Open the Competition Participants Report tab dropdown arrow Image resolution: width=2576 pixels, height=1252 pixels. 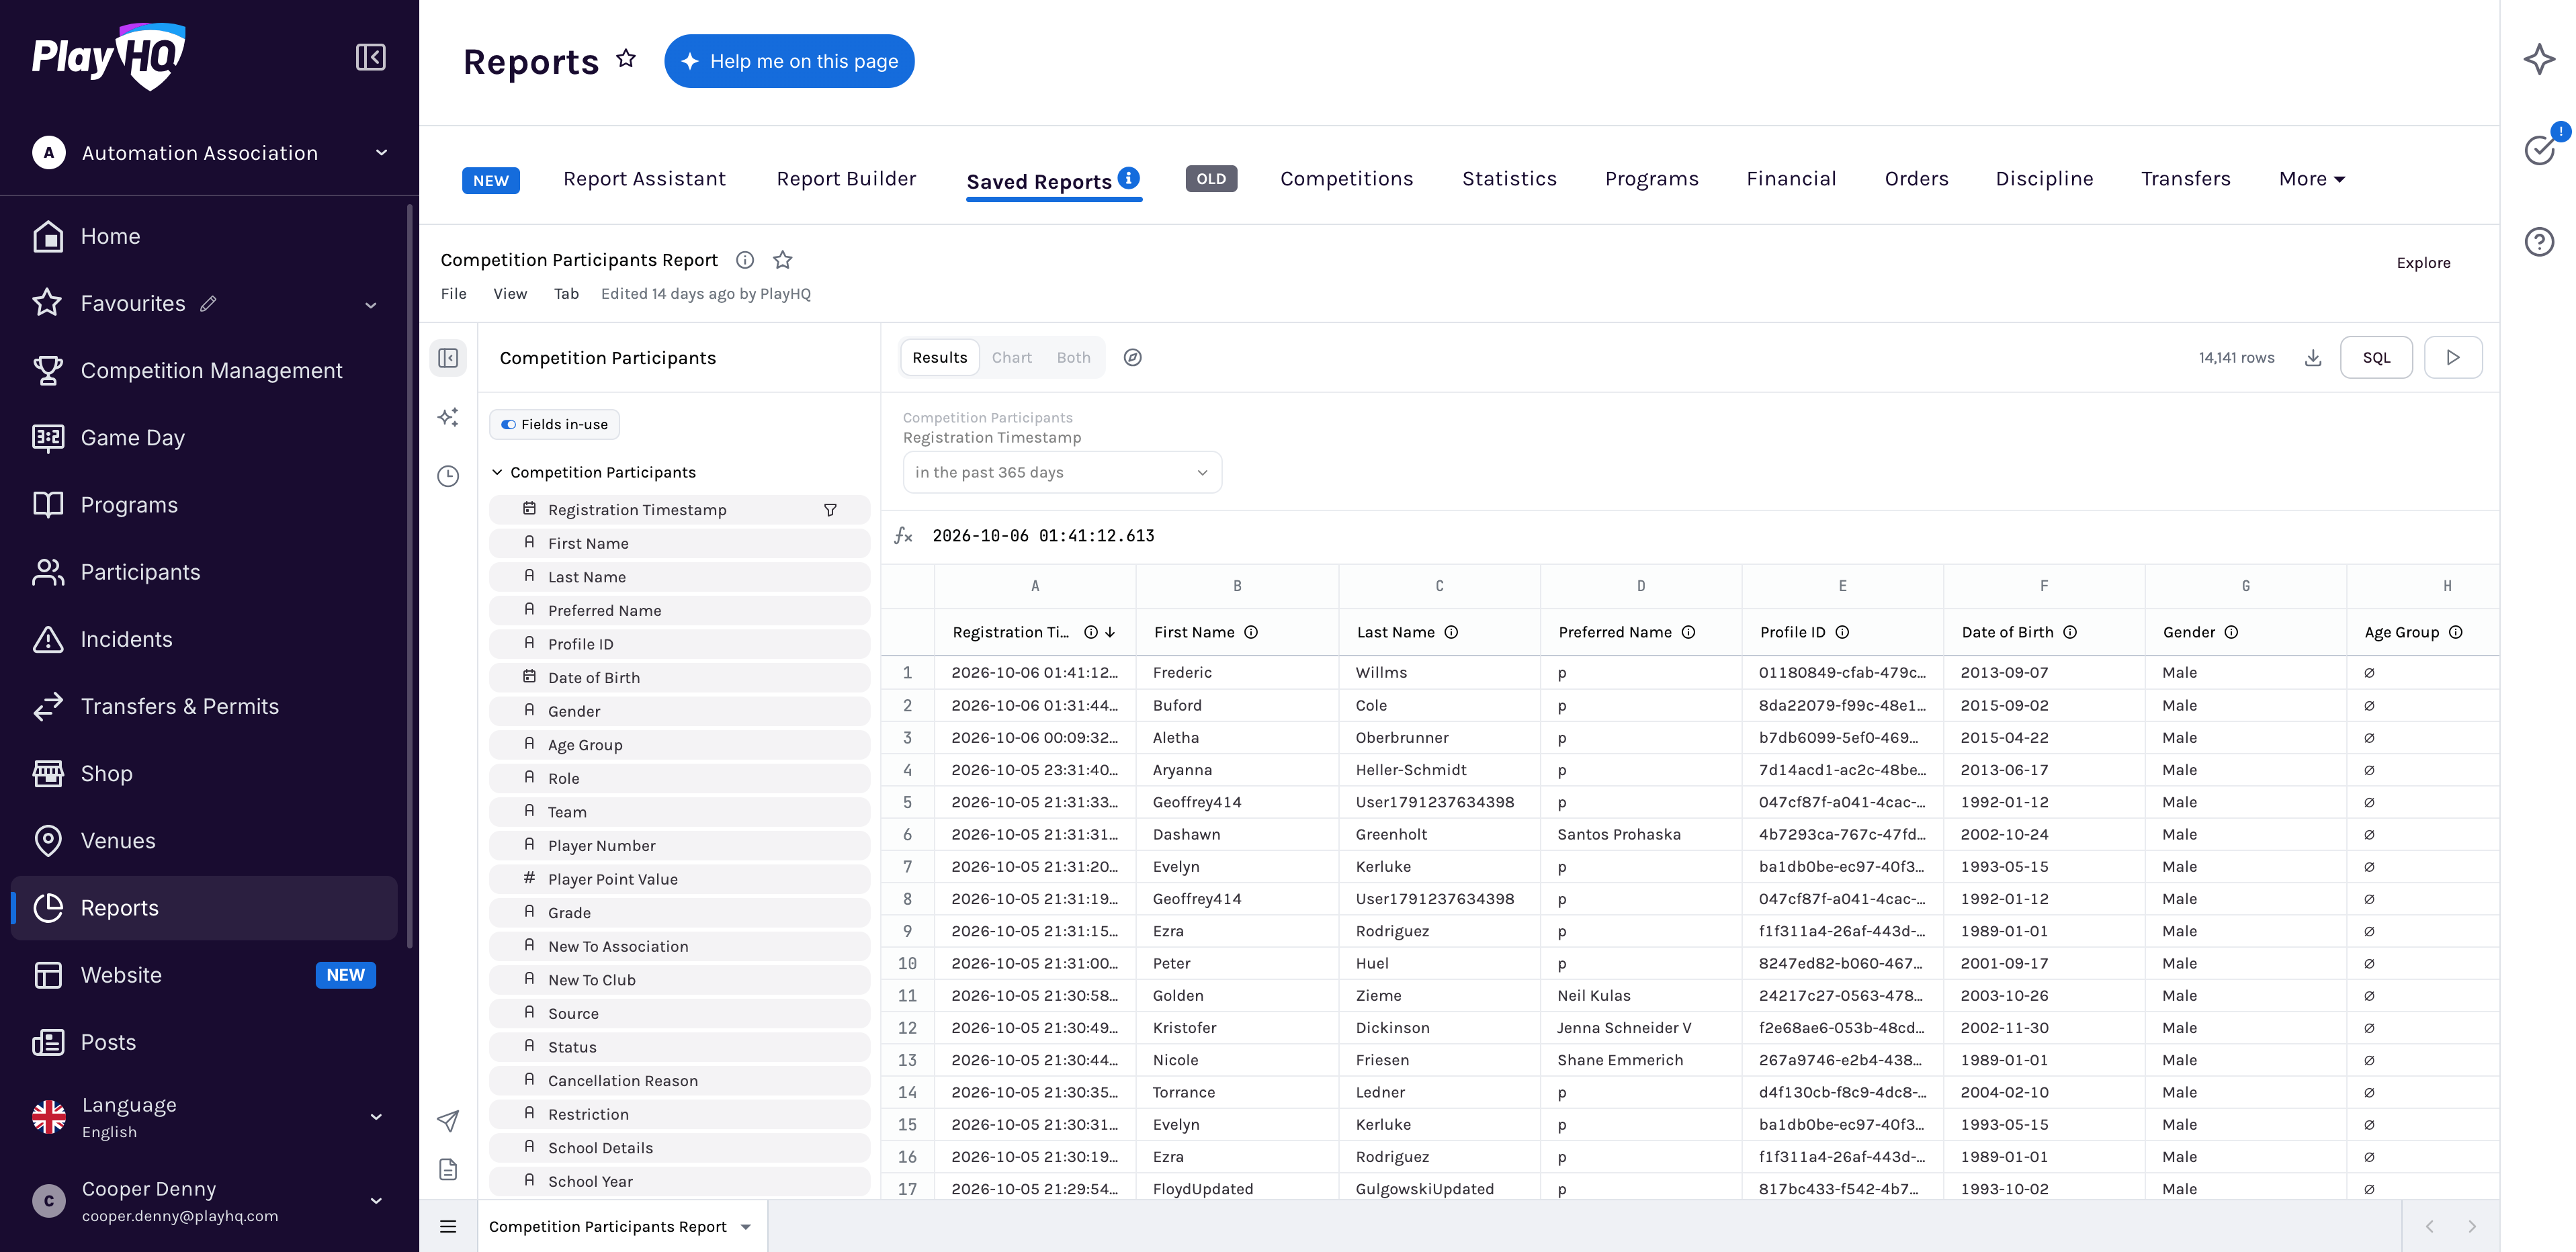tap(746, 1227)
